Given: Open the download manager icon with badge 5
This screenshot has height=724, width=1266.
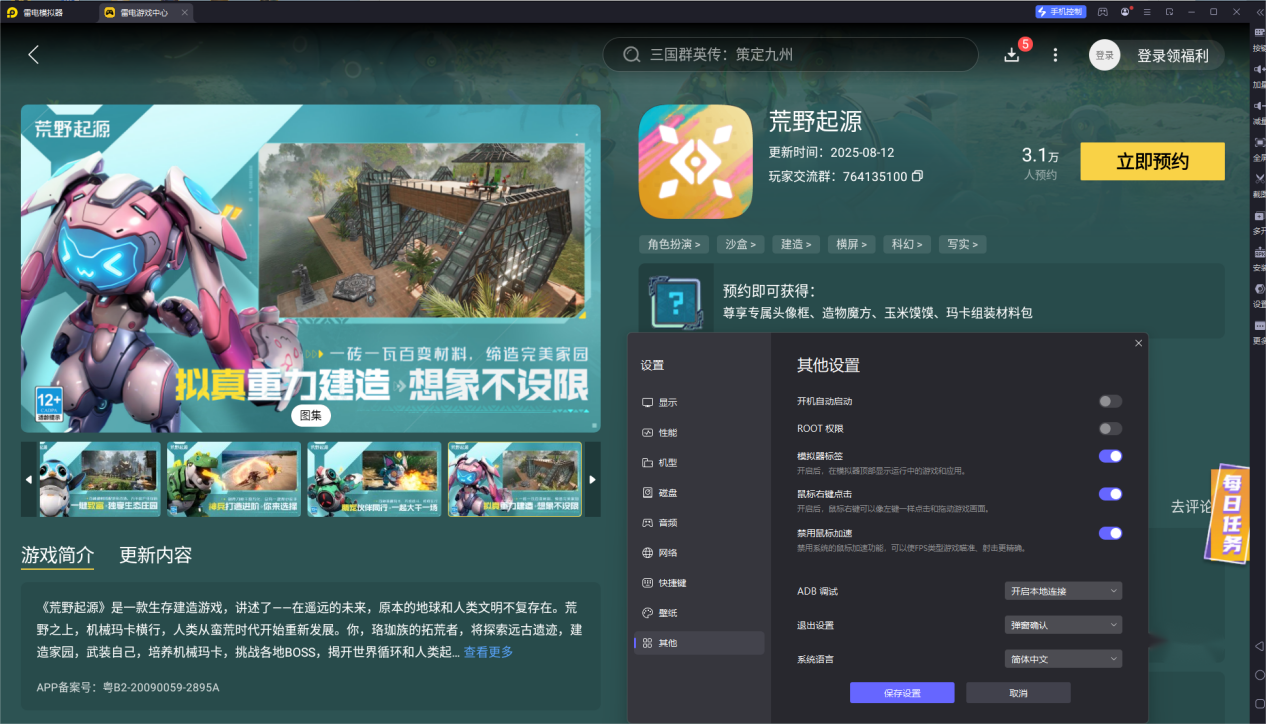Looking at the screenshot, I should coord(1011,55).
